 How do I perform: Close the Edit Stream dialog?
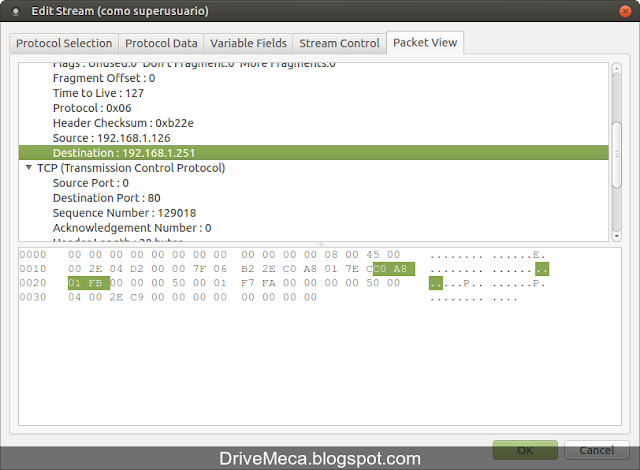click(x=625, y=11)
